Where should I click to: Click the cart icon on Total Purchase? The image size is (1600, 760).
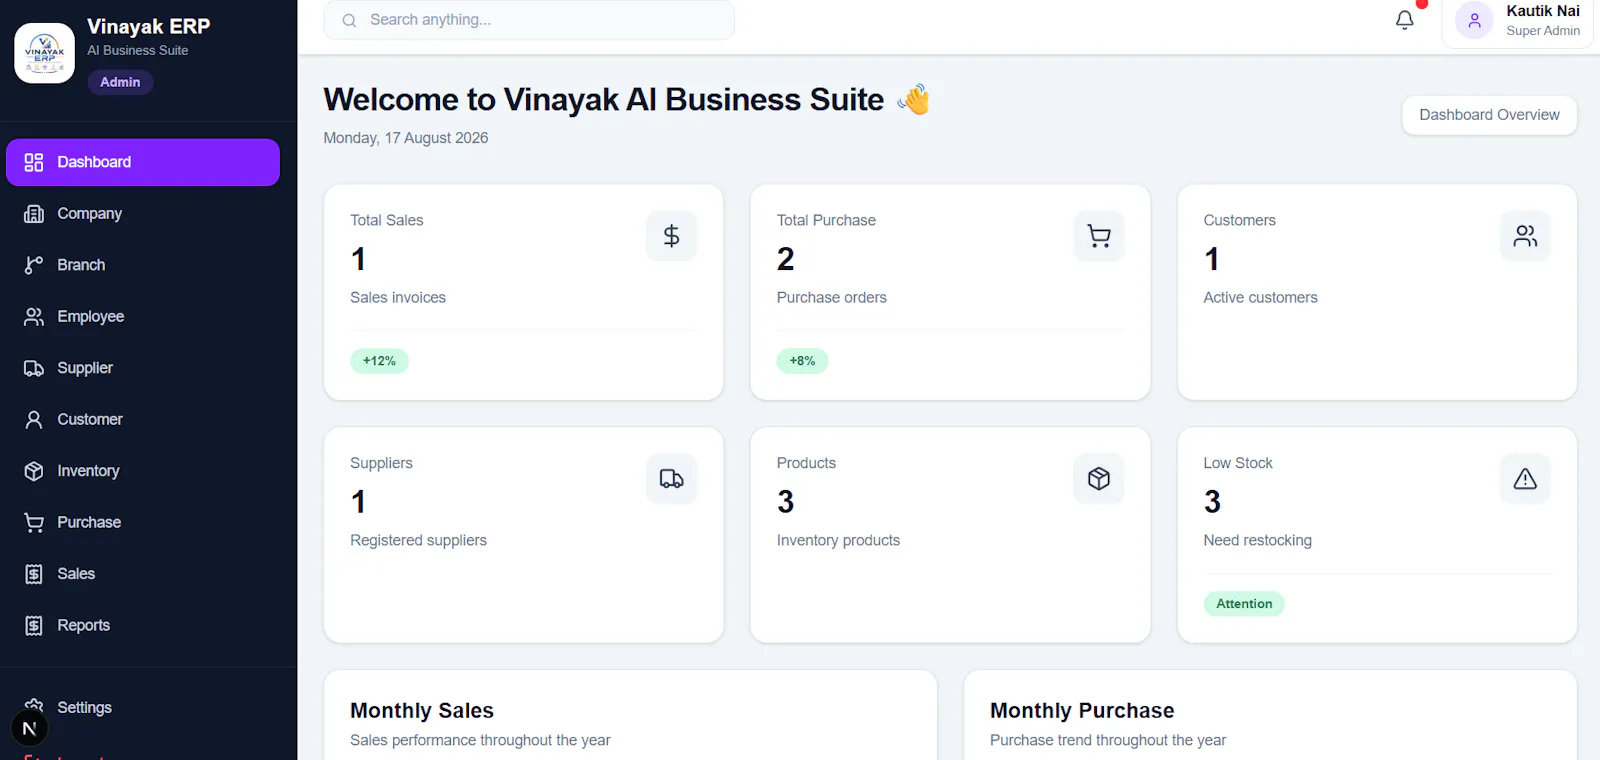click(x=1099, y=236)
